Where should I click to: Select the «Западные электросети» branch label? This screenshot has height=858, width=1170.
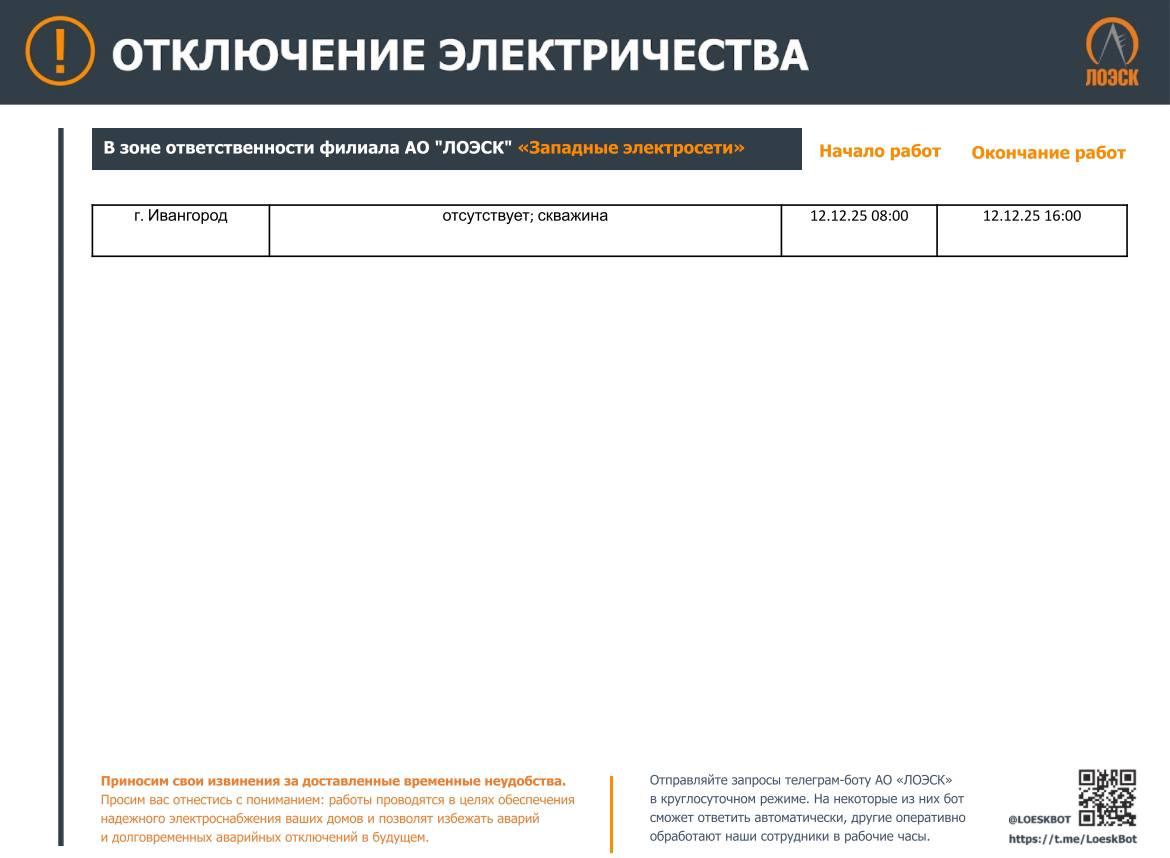631,148
